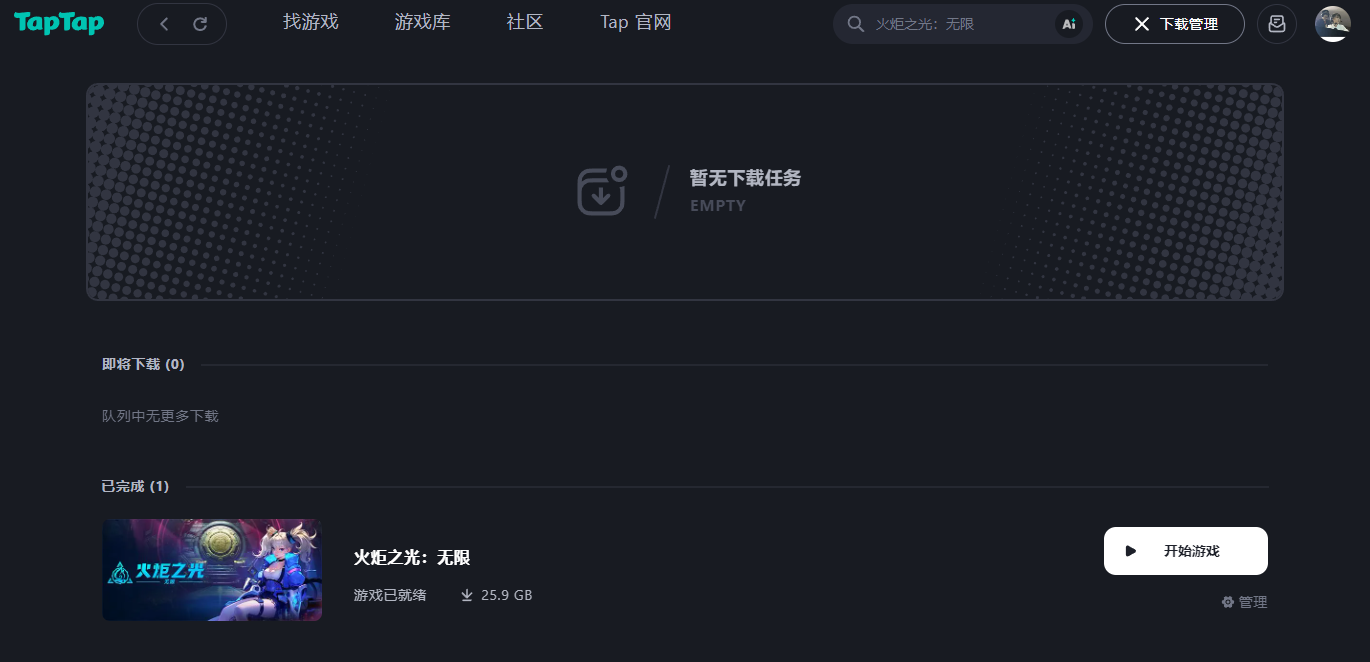Refresh the page with the reload icon
This screenshot has width=1370, height=662.
click(200, 24)
